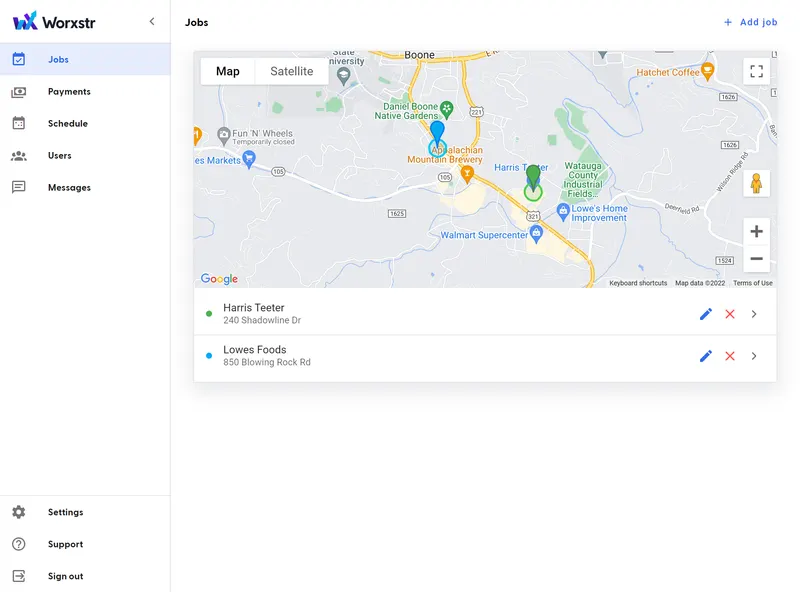Expand the Lowes Foods job details

754,356
